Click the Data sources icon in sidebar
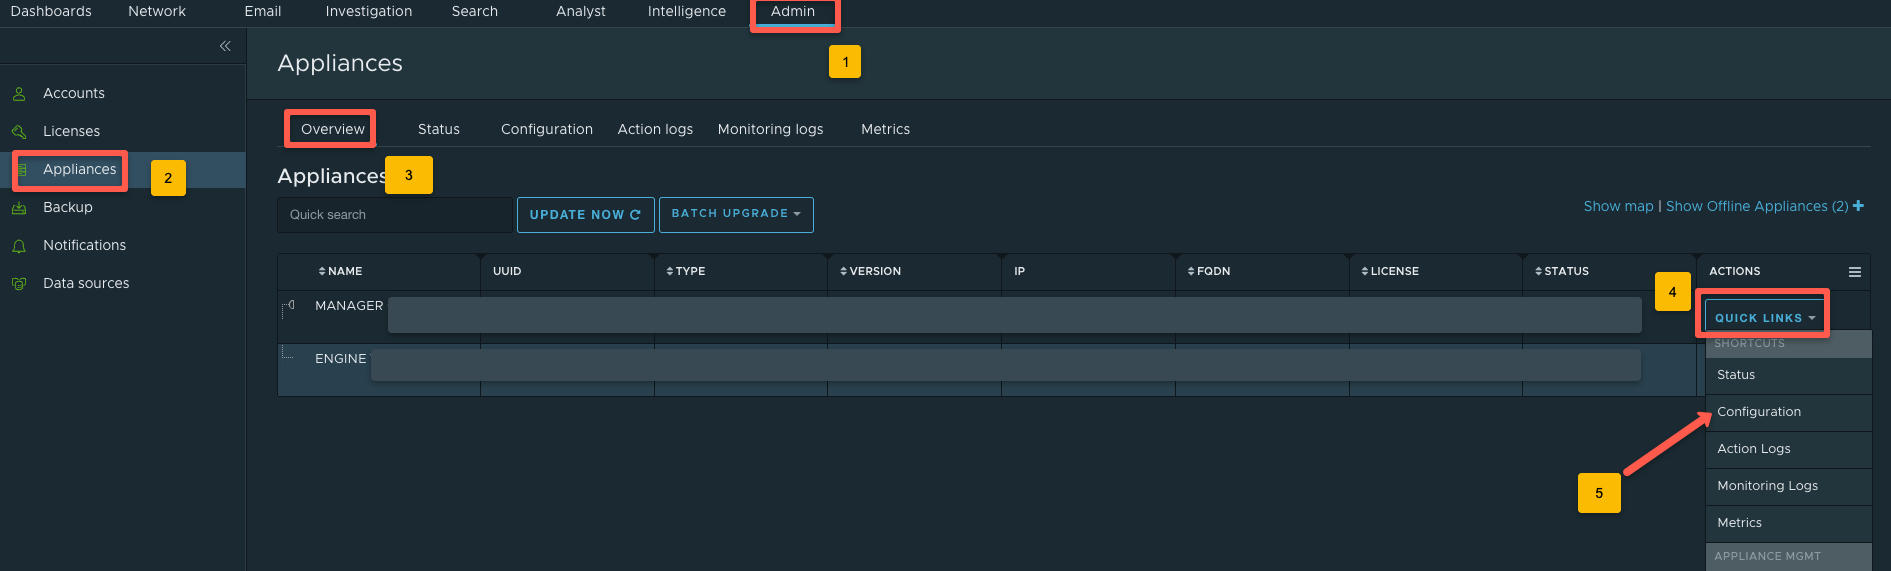Image resolution: width=1891 pixels, height=571 pixels. [19, 284]
